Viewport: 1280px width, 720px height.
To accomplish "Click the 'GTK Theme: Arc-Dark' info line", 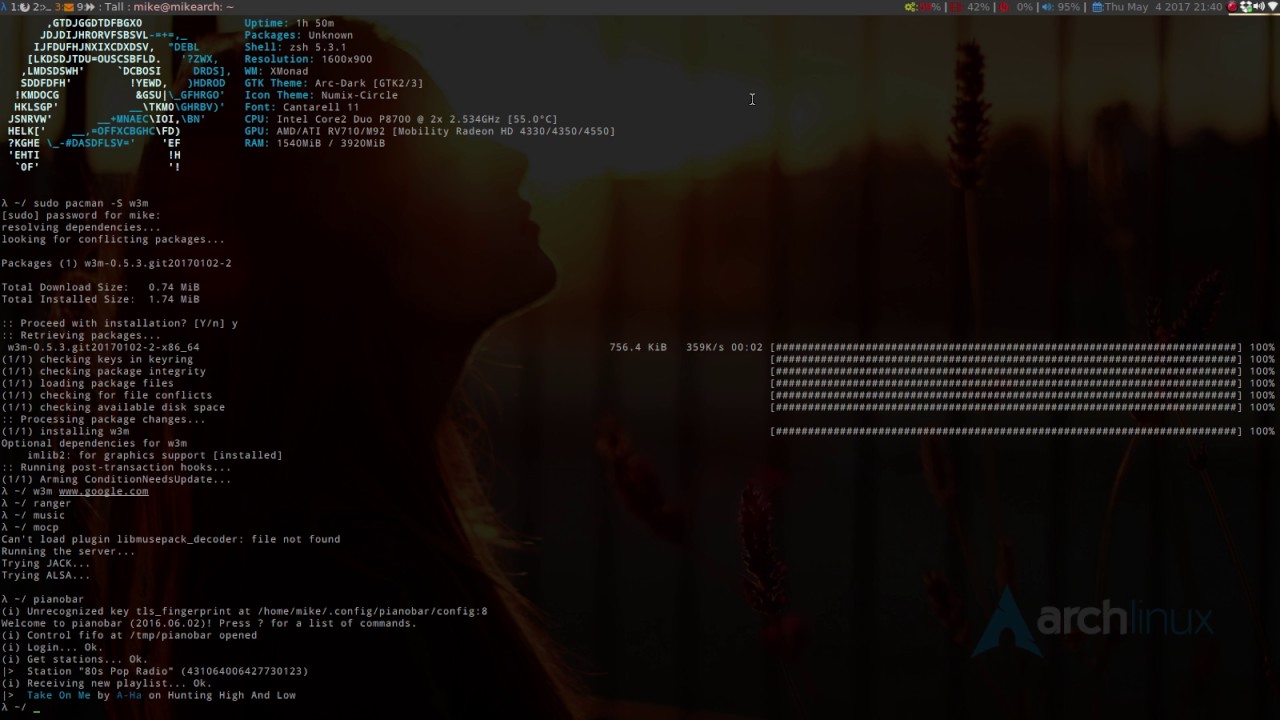I will click(334, 83).
